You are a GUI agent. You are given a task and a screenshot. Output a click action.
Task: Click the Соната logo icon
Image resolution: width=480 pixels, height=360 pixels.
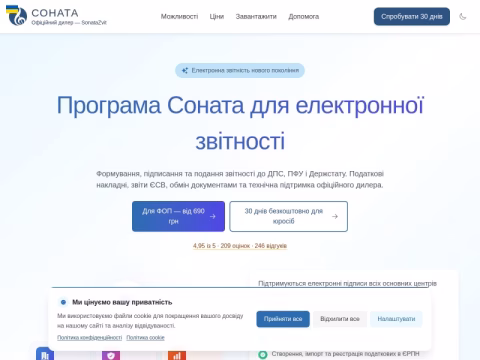(x=17, y=16)
